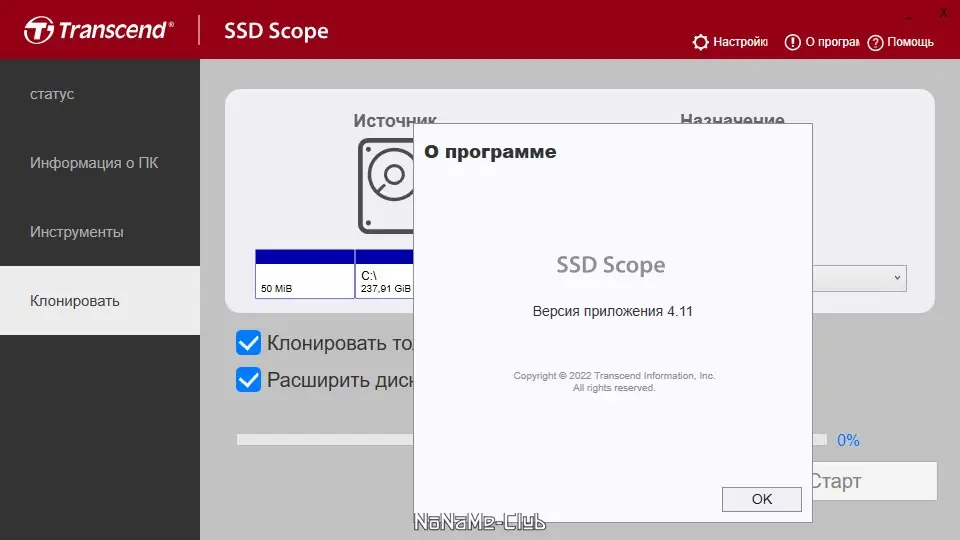Viewport: 960px width, 540px height.
Task: Click the About exclamation icon
Action: [x=792, y=42]
